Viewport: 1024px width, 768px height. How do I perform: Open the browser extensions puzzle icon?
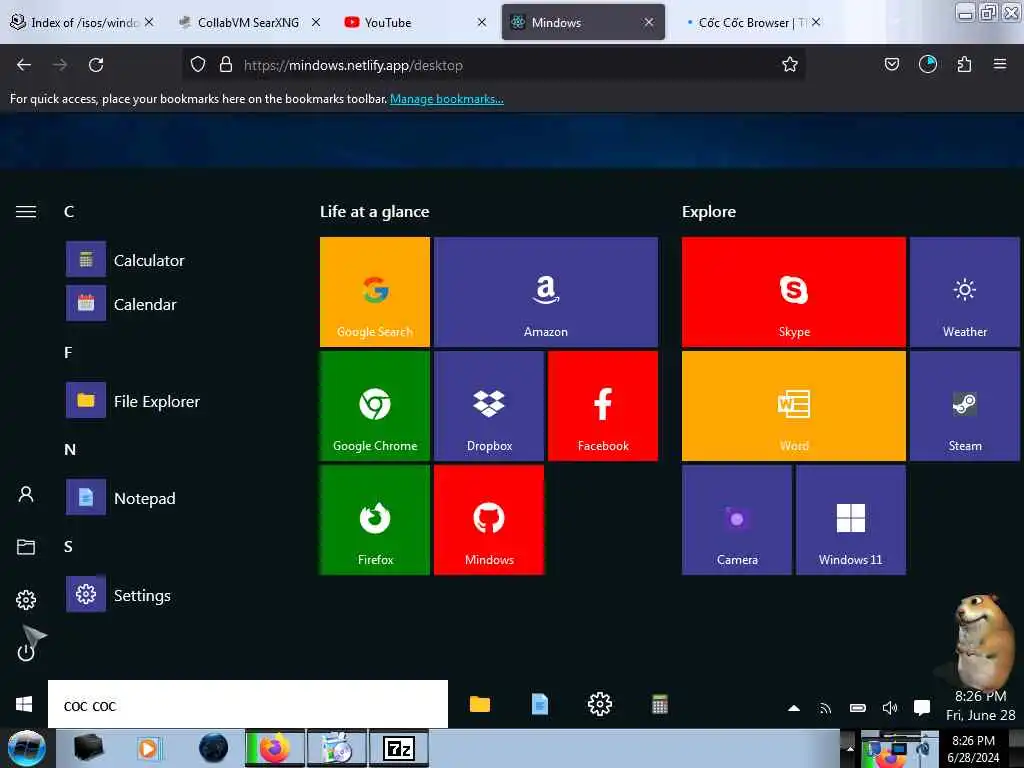(x=964, y=65)
